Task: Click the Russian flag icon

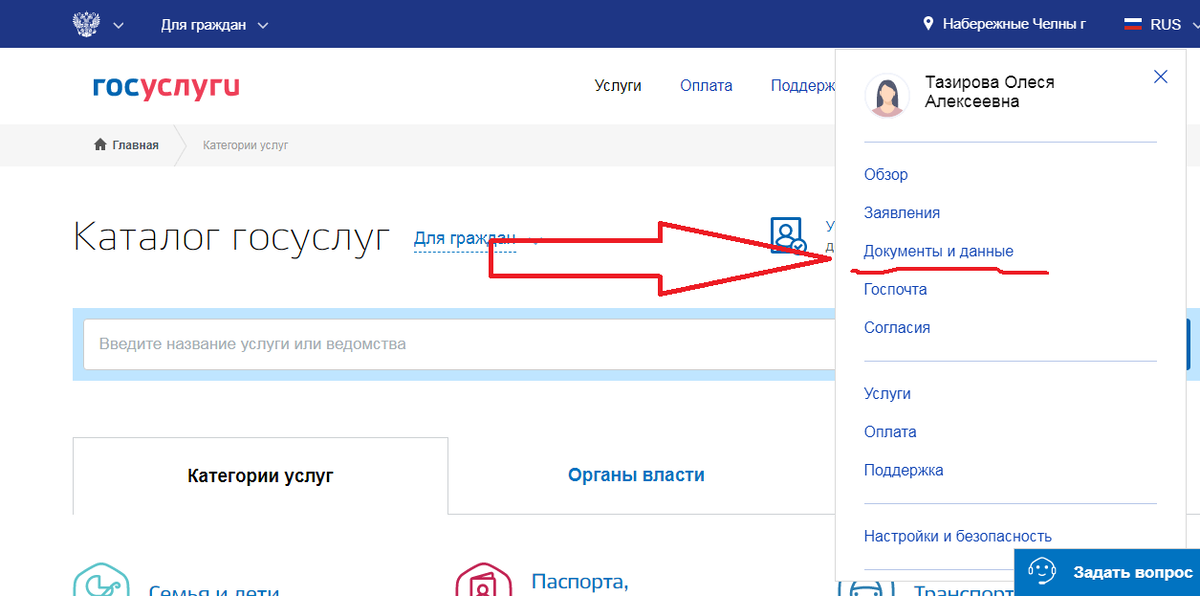Action: click(x=1134, y=24)
